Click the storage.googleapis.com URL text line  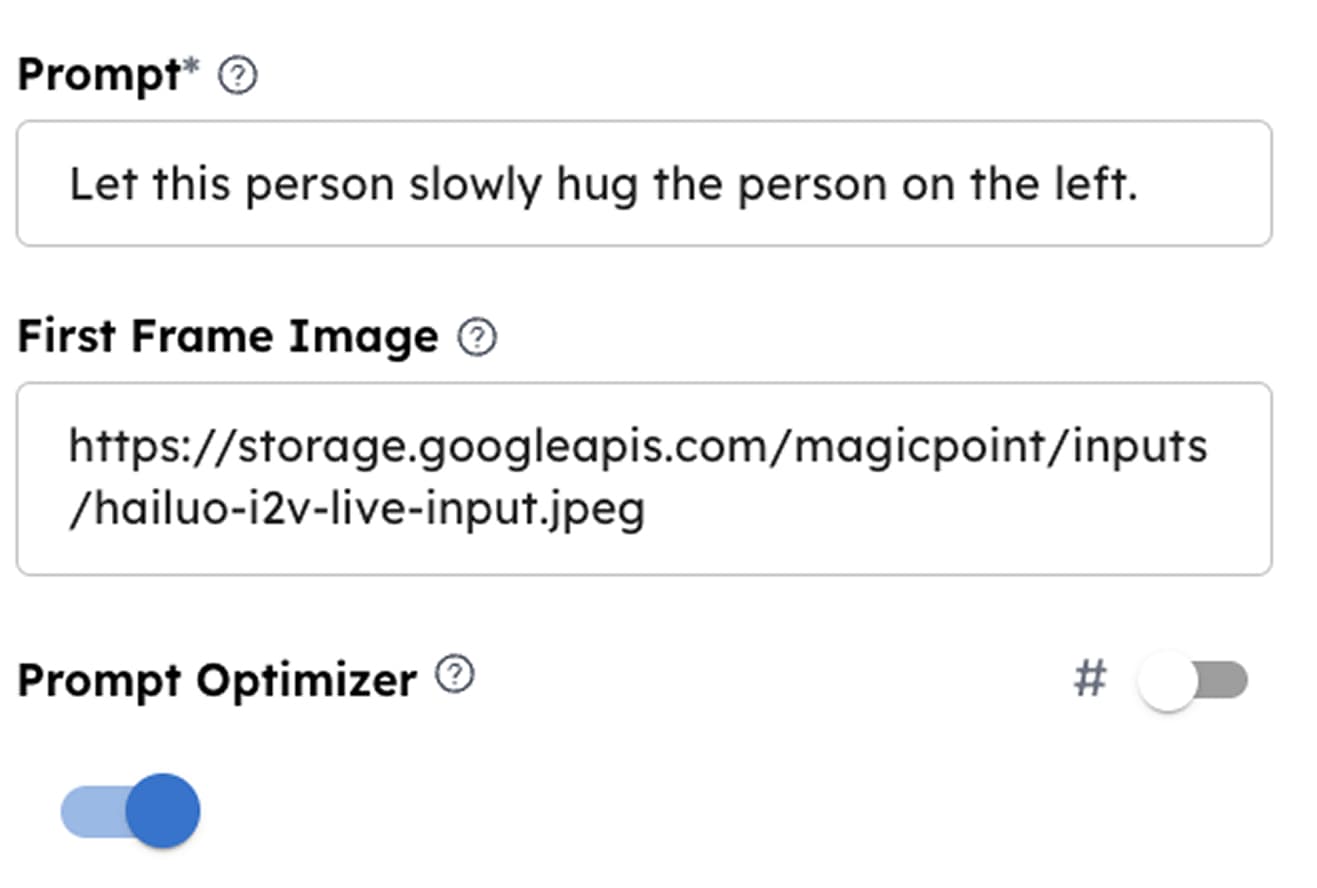click(637, 446)
